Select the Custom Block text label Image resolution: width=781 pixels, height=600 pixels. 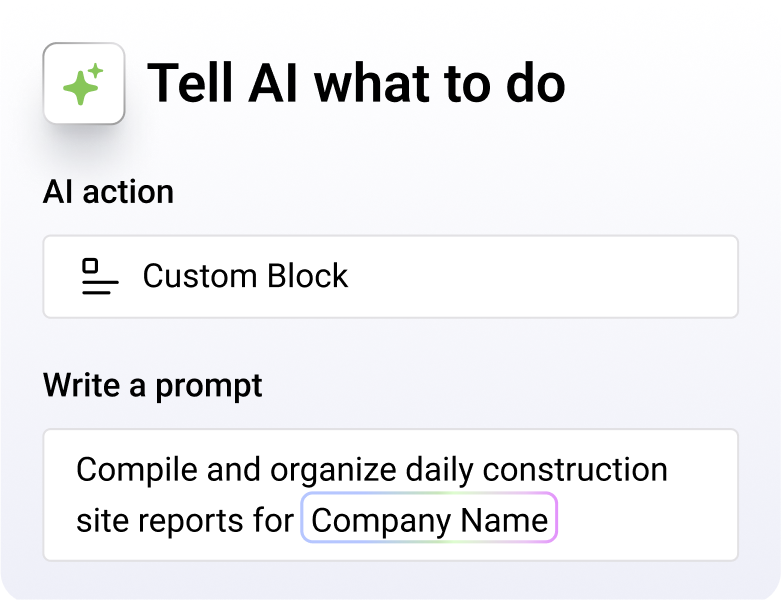coord(245,277)
